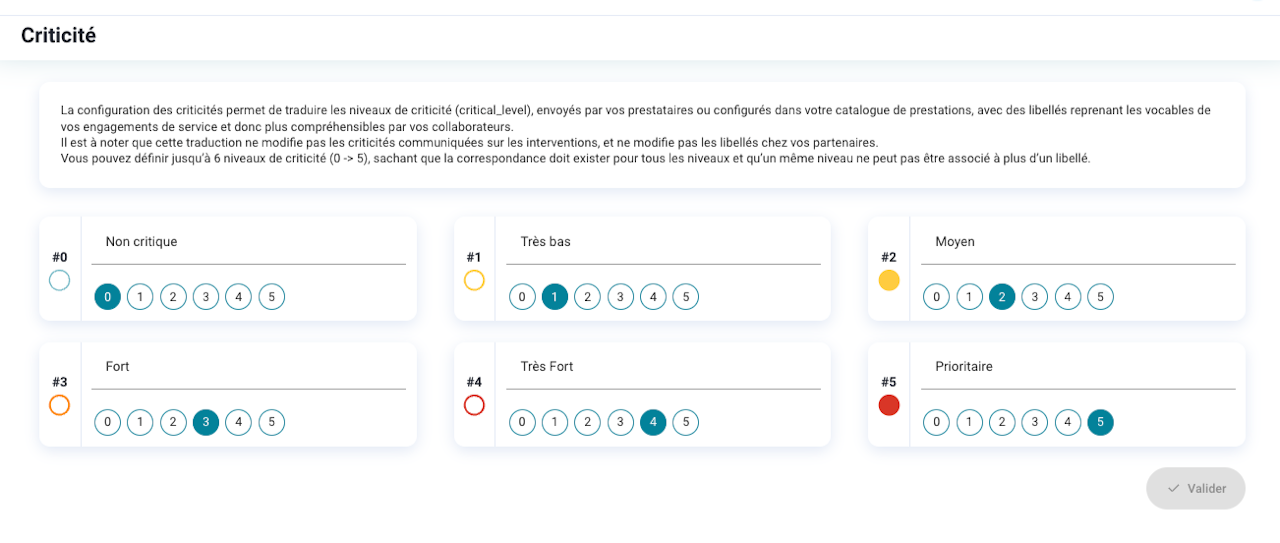The width and height of the screenshot is (1280, 543).
Task: Open the orange color circle for #3
Action: [60, 405]
